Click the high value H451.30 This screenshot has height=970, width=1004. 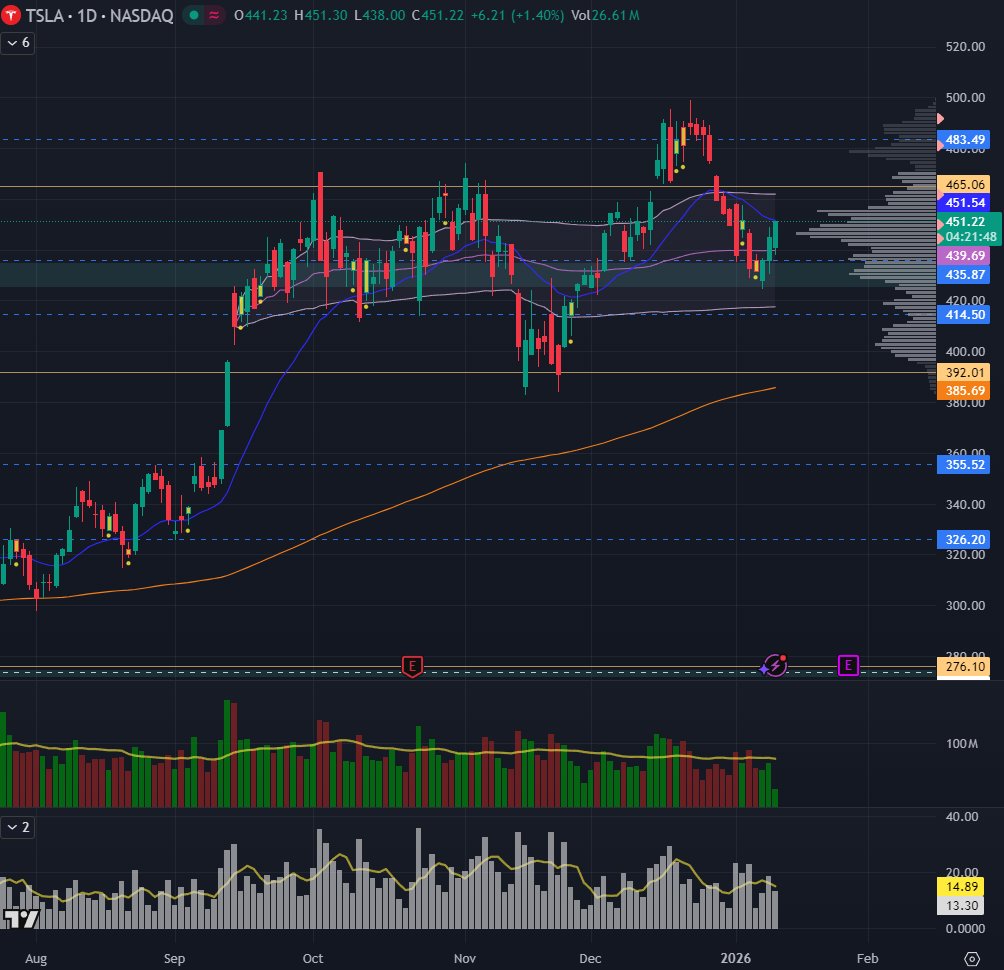click(320, 15)
